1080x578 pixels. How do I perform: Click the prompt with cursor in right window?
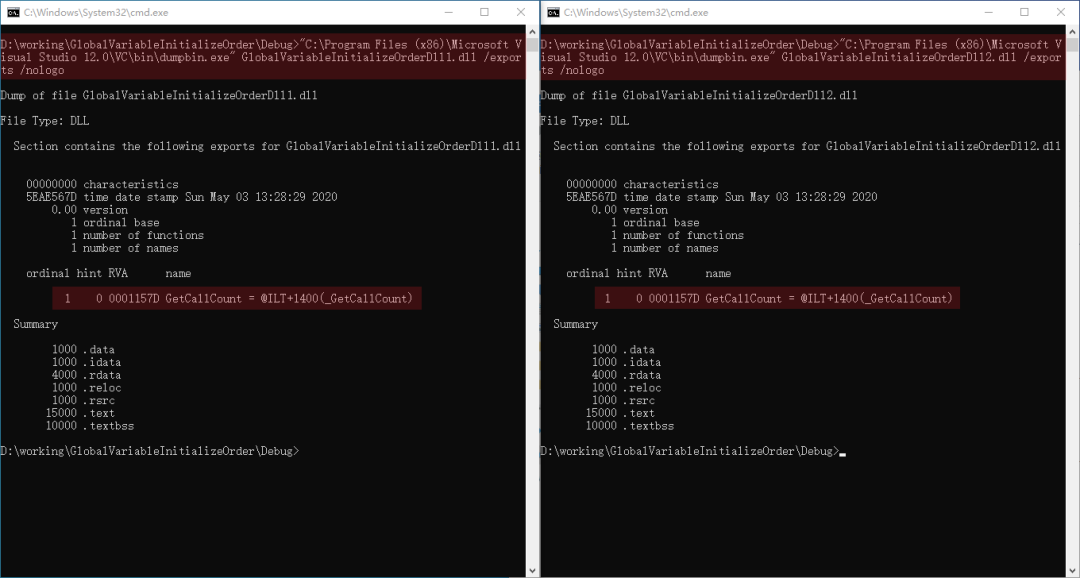(693, 451)
